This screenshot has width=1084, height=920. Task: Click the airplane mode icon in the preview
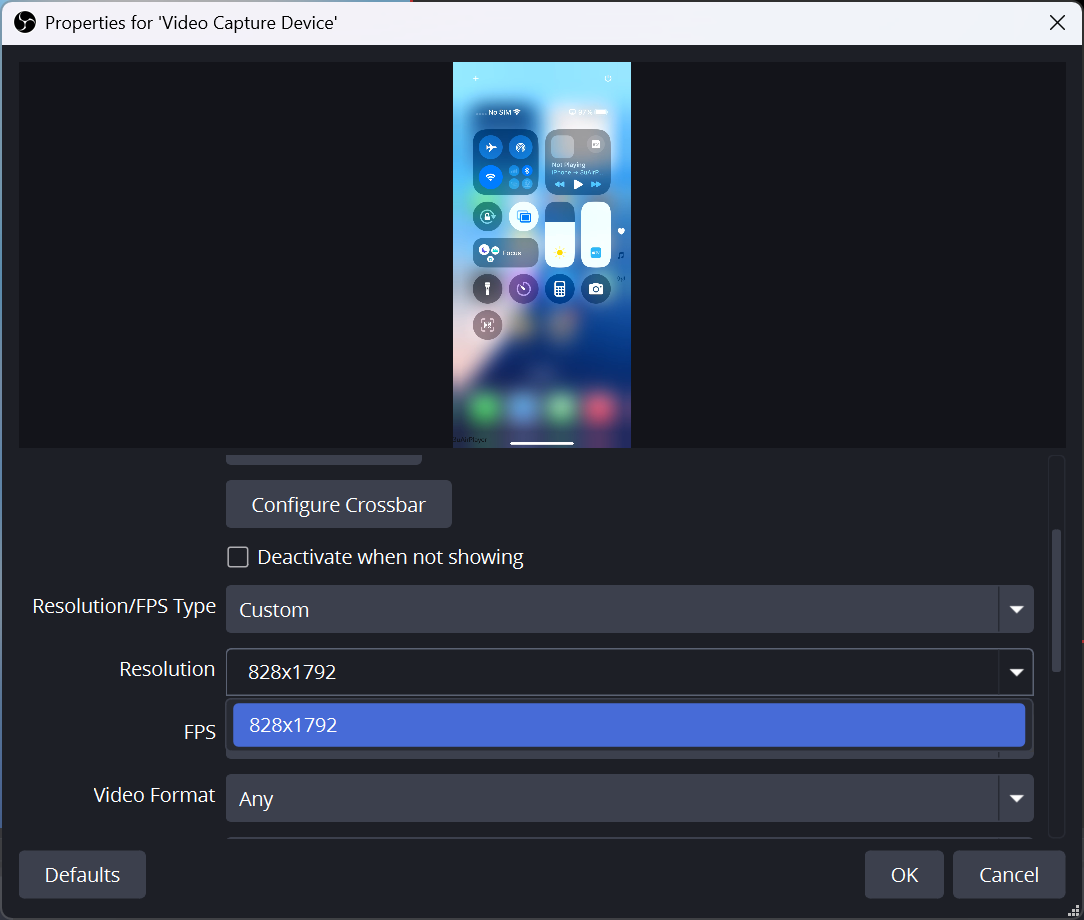(491, 148)
